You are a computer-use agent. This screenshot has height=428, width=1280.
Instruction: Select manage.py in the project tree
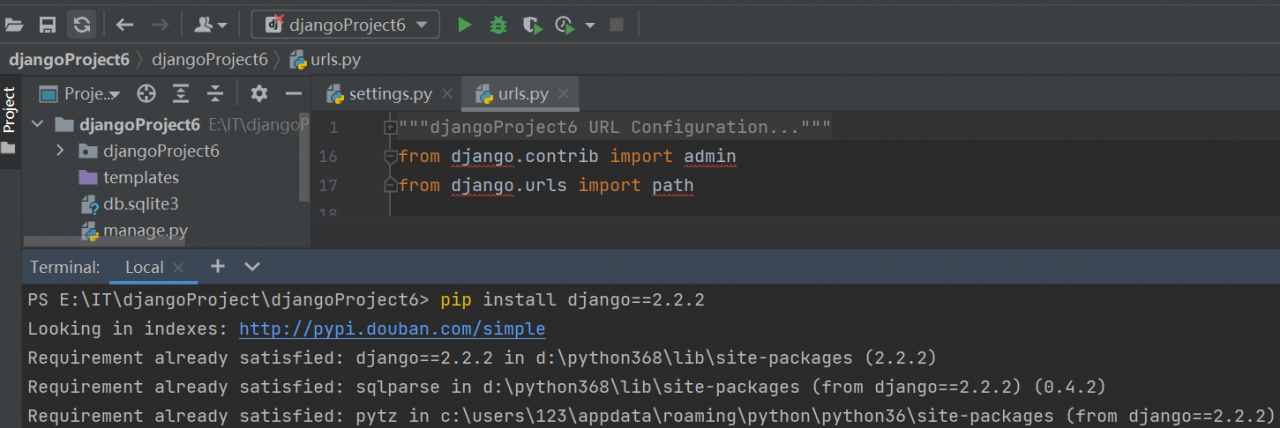click(x=145, y=231)
